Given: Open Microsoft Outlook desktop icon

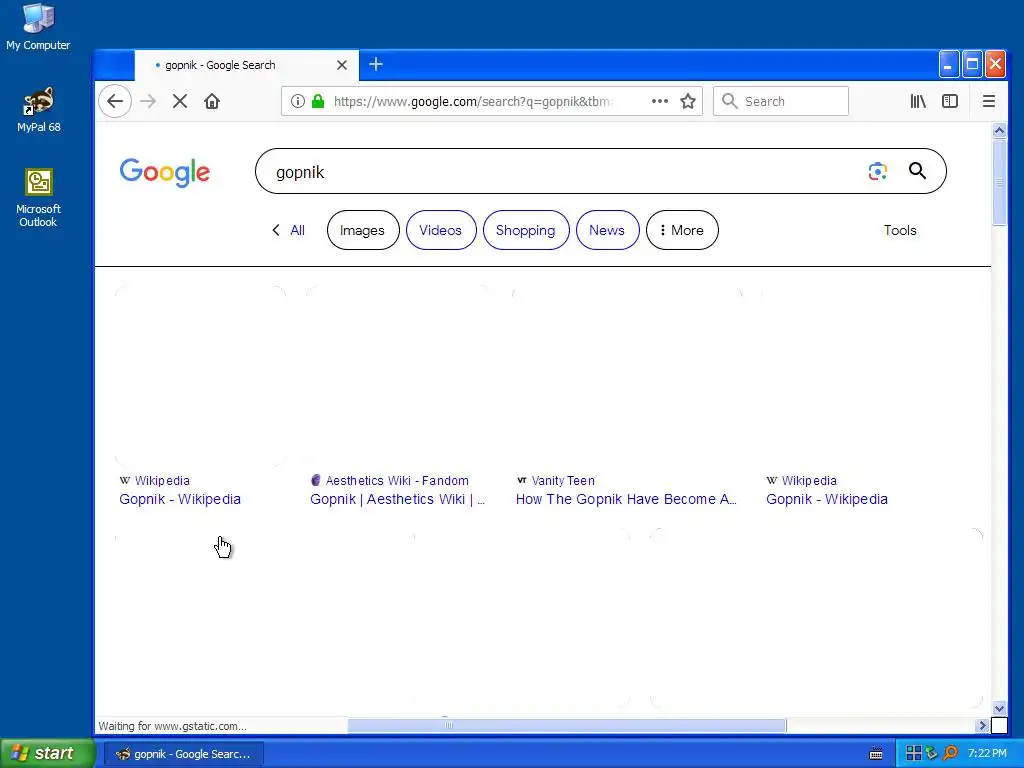Looking at the screenshot, I should click(x=38, y=198).
